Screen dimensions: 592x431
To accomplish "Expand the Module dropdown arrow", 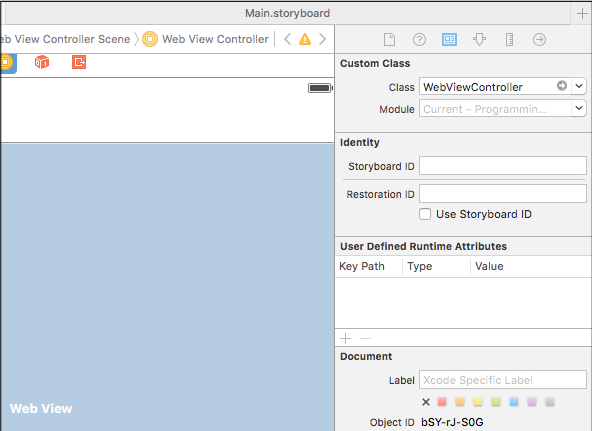I will click(579, 109).
